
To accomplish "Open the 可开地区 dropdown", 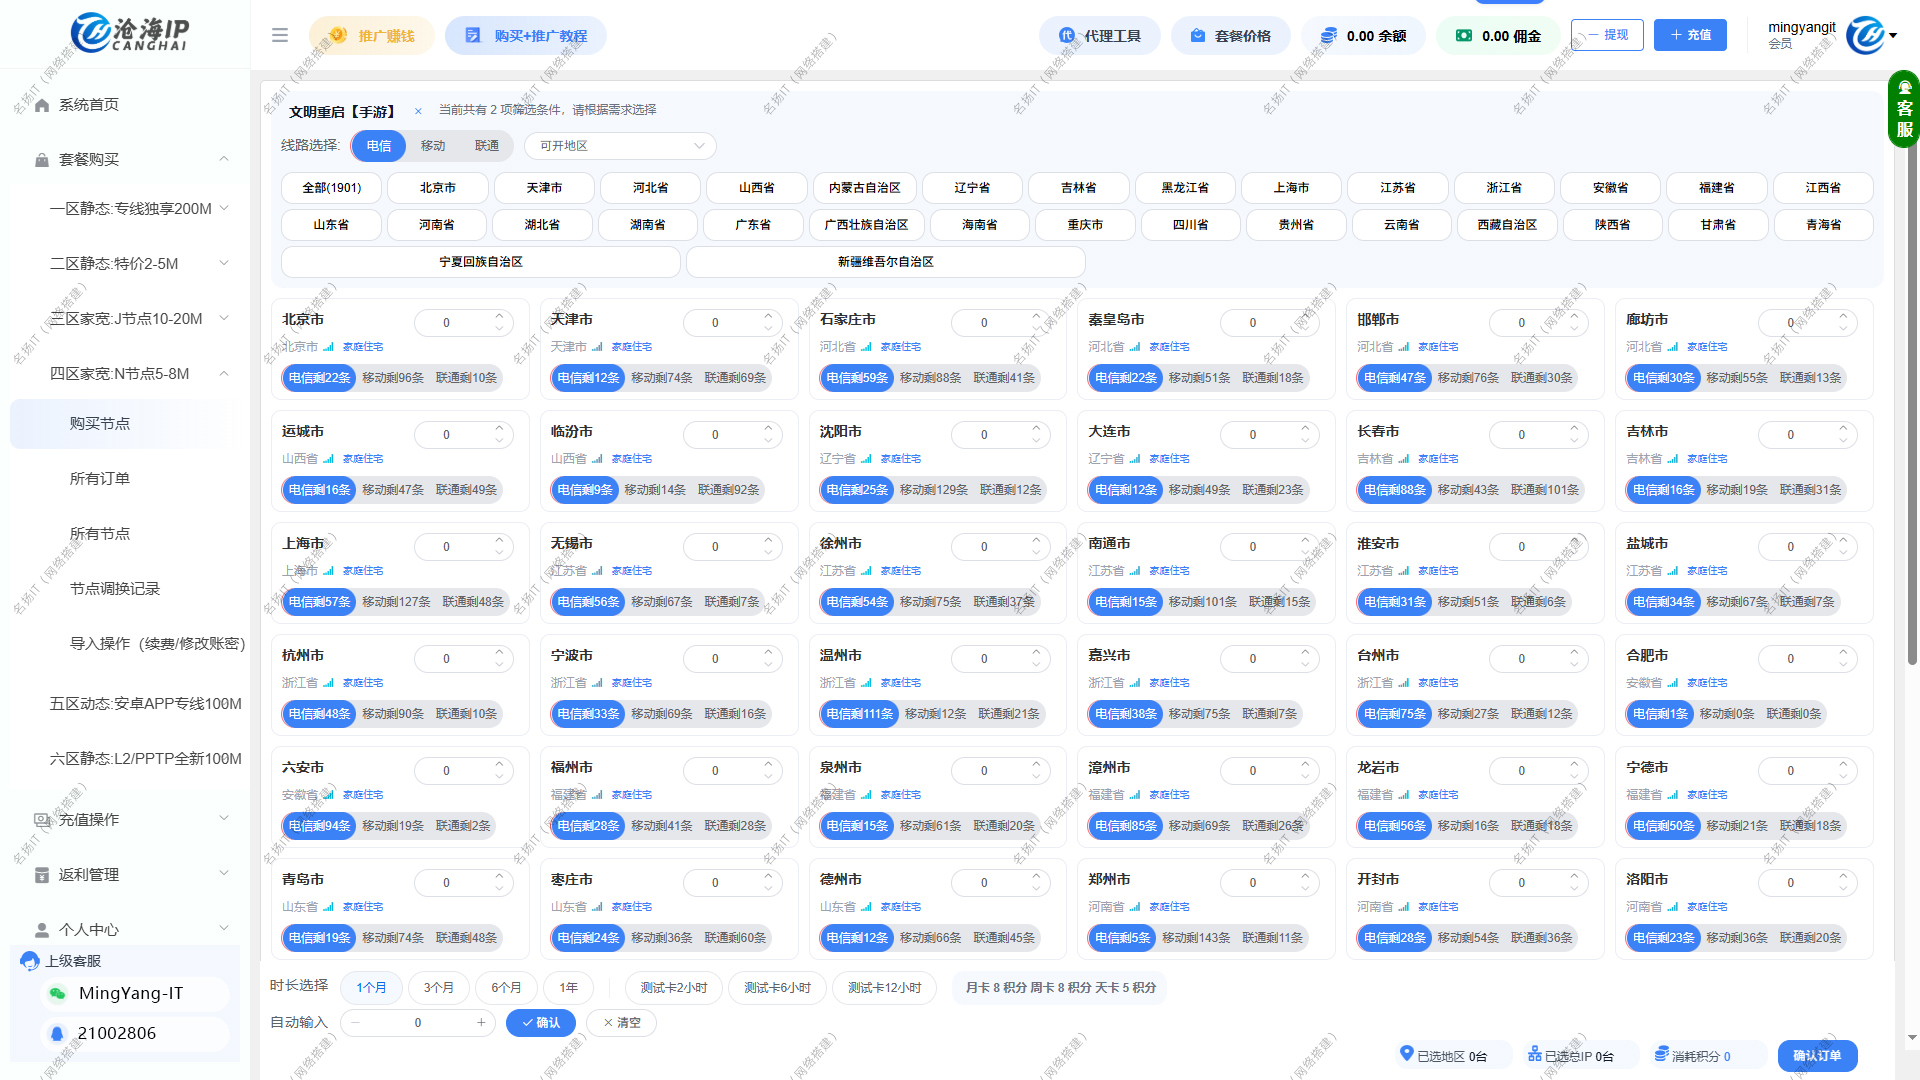I will point(620,146).
